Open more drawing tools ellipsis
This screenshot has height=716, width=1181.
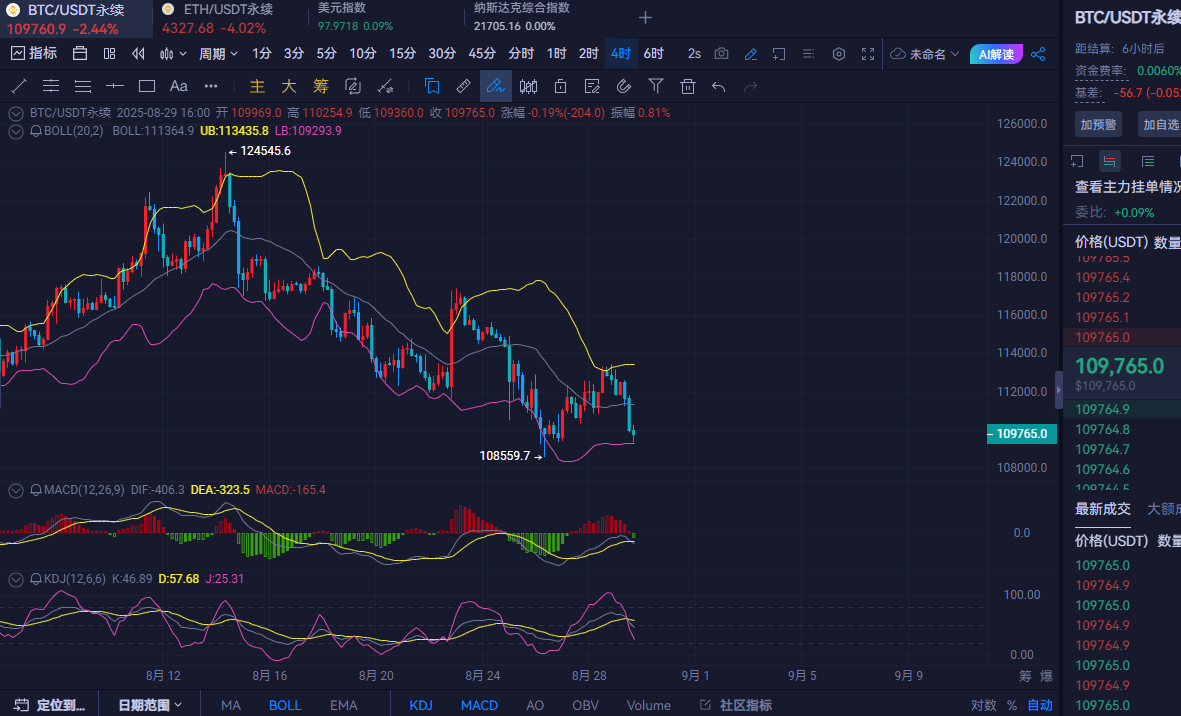point(211,86)
